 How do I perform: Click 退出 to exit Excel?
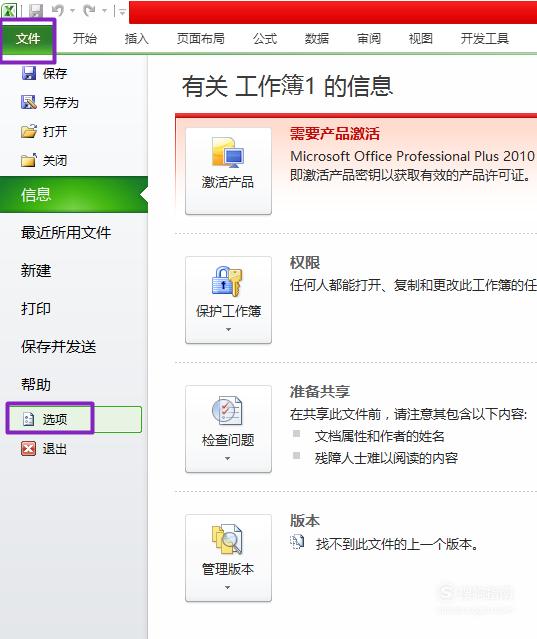[55, 449]
